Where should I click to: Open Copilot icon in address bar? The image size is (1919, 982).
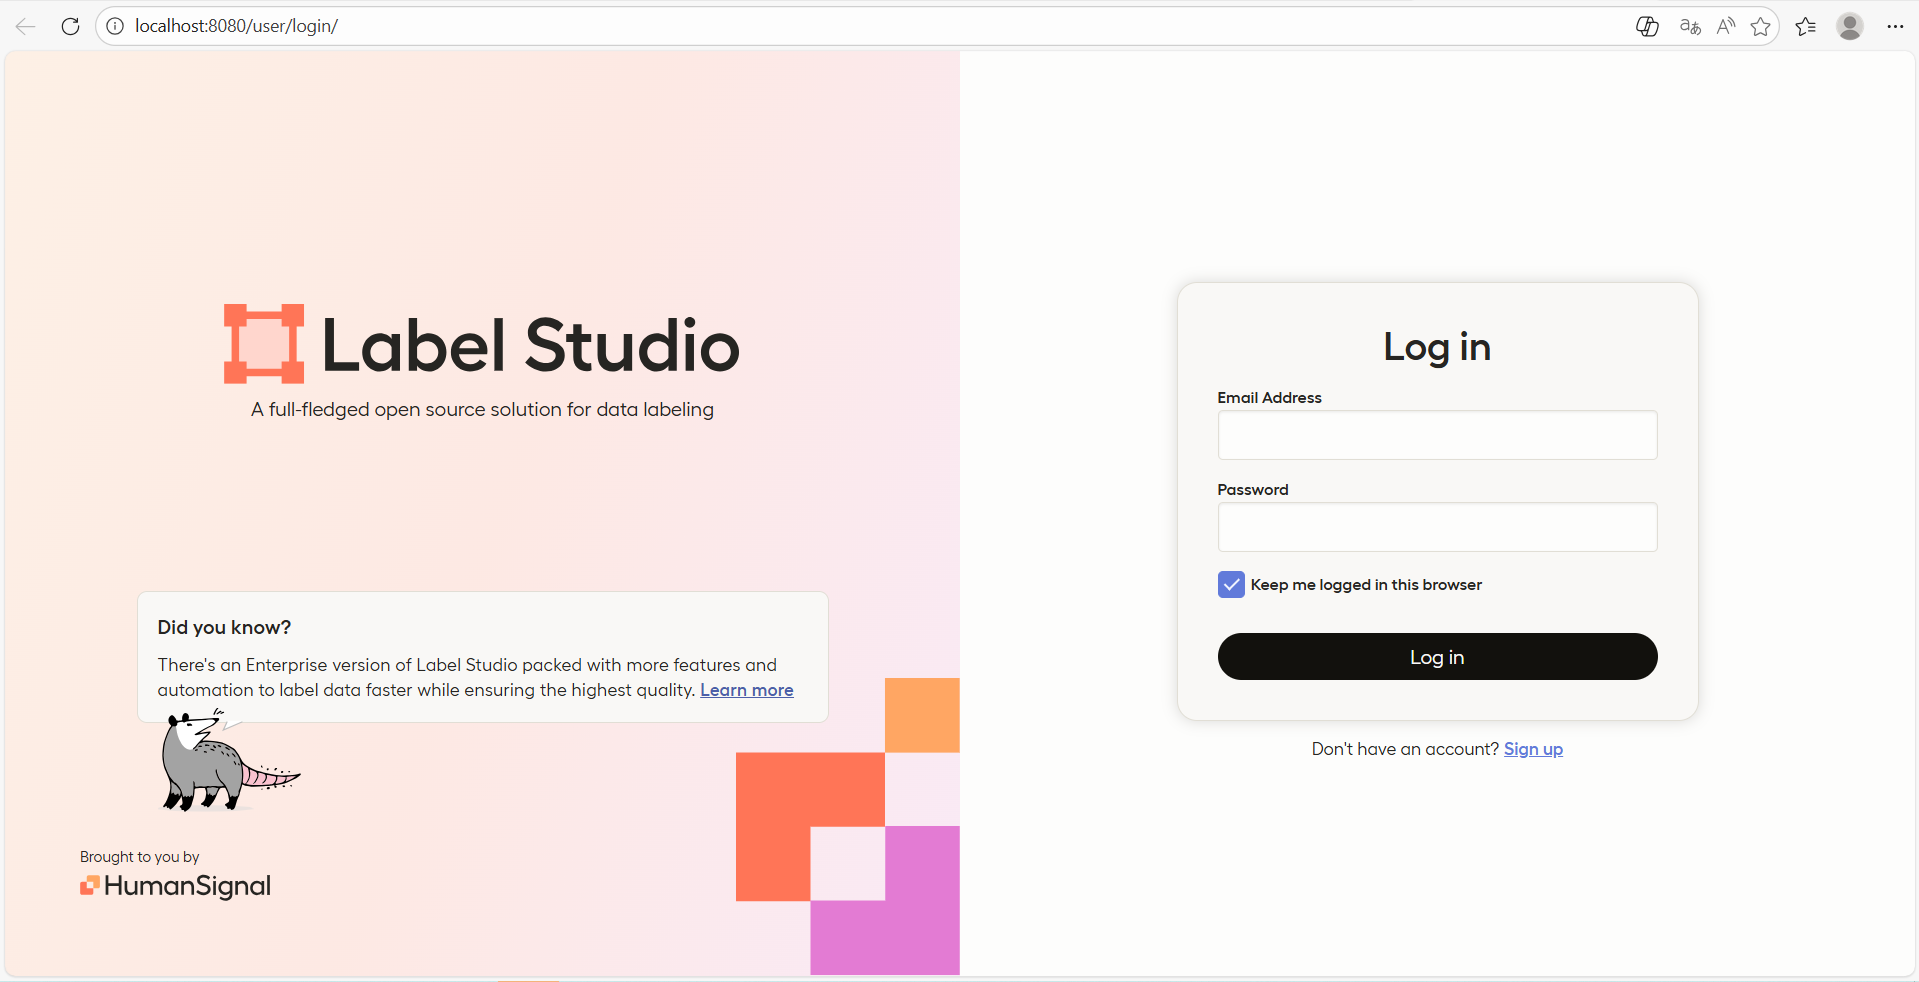coord(1647,26)
